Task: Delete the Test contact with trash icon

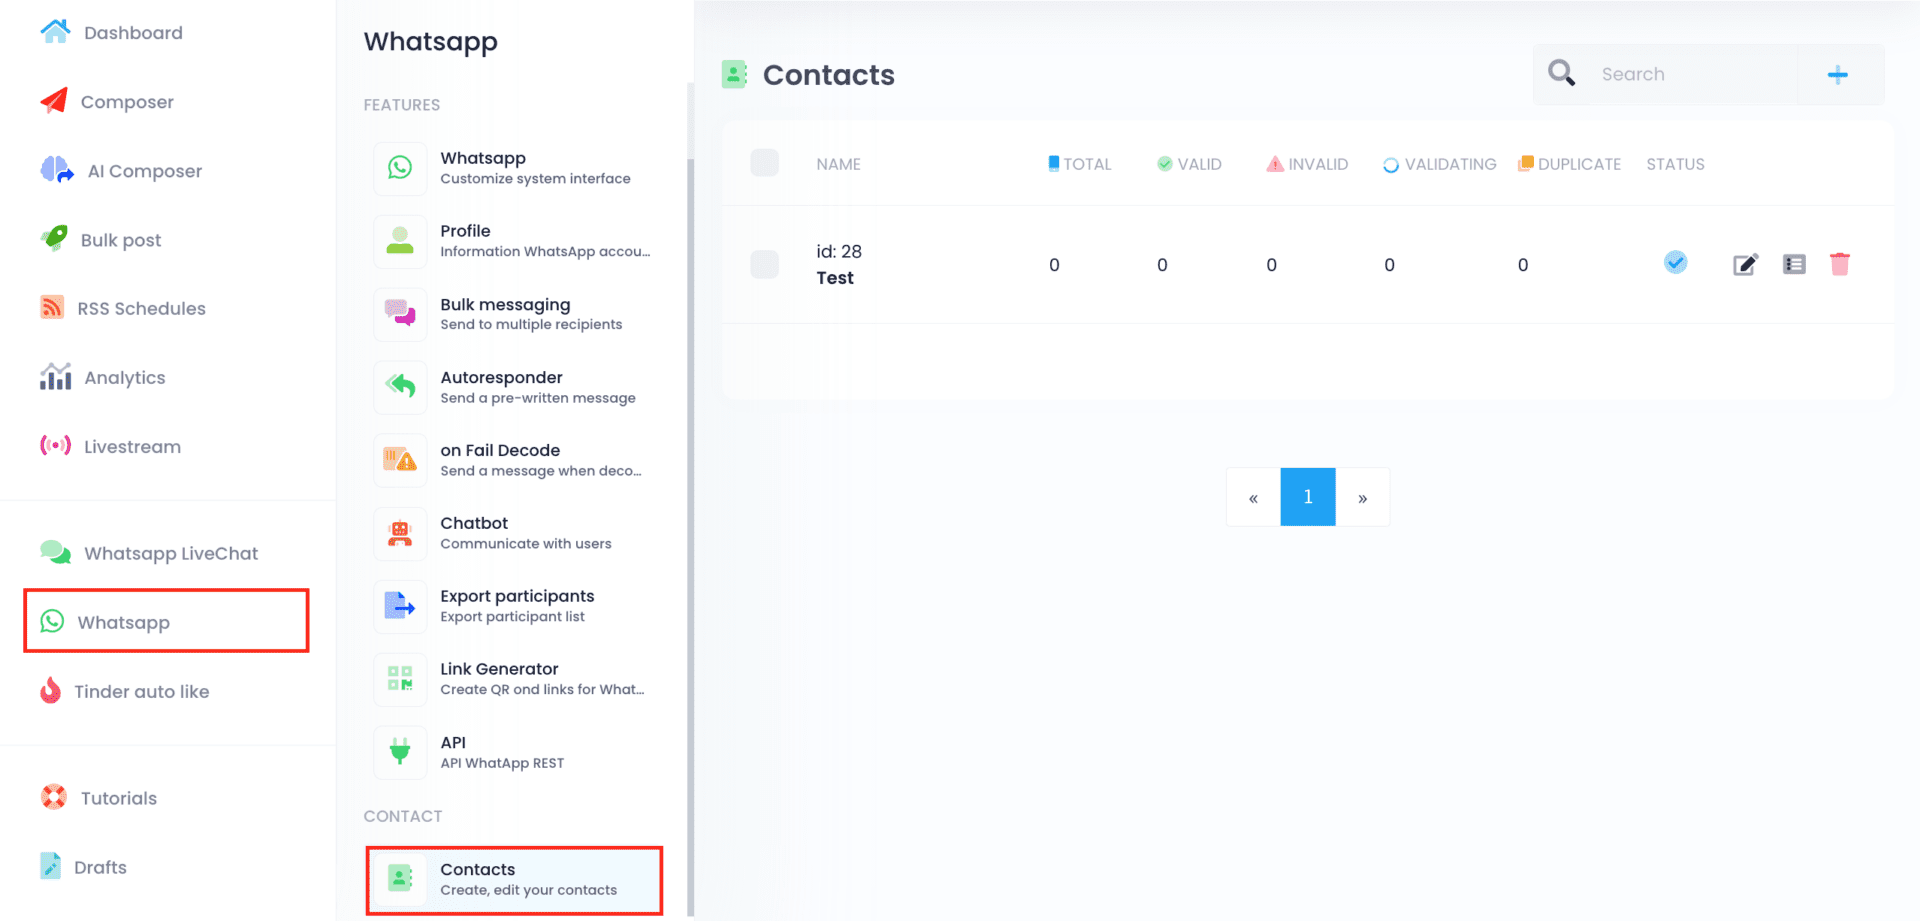Action: point(1839,264)
